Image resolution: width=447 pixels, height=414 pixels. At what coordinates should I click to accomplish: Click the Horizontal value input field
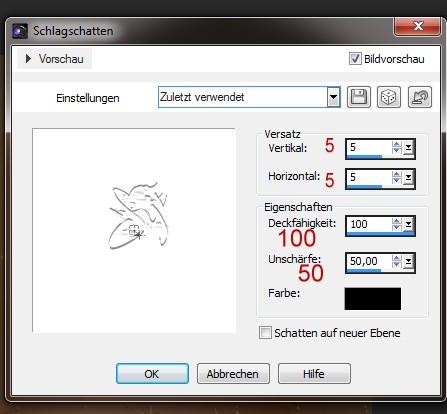pos(369,177)
